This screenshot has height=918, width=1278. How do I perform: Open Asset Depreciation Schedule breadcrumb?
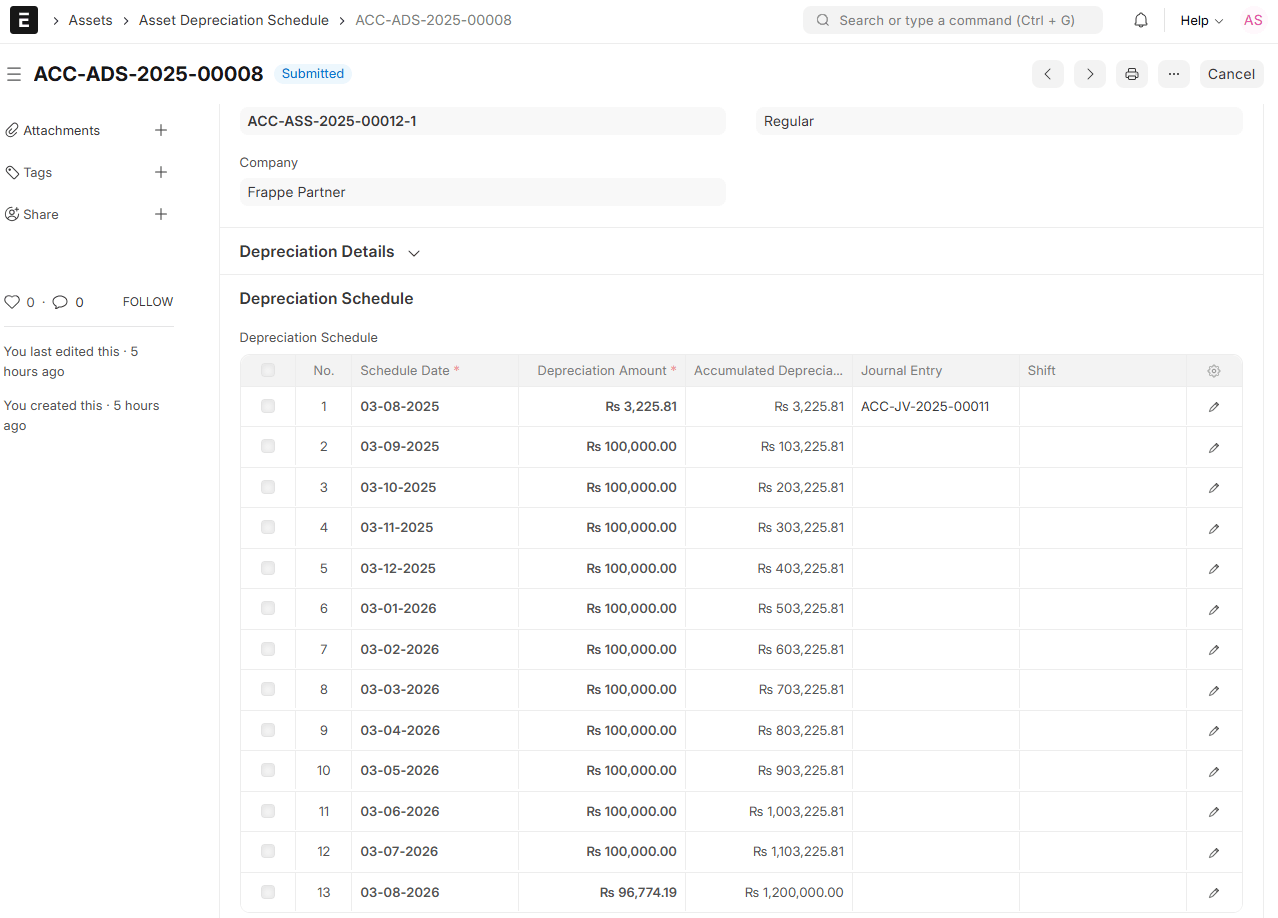point(234,20)
